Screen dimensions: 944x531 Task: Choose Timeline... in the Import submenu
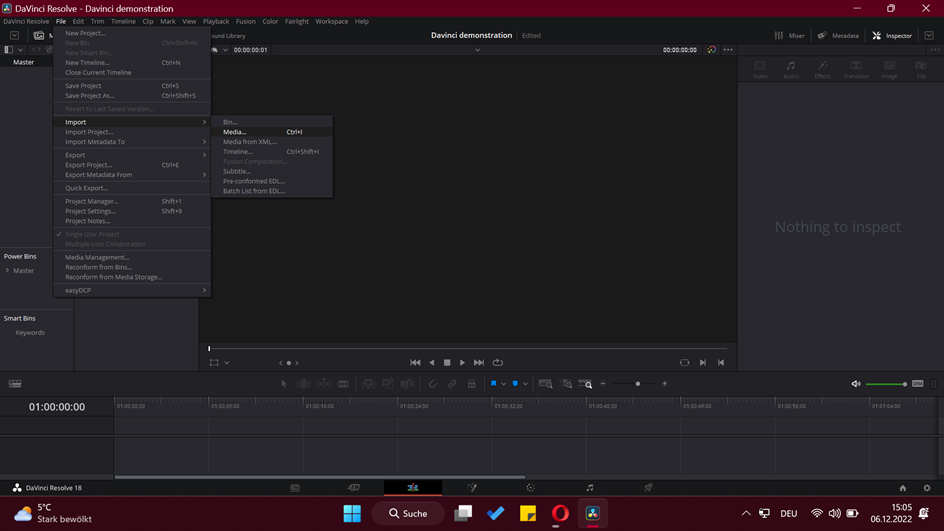(272, 152)
